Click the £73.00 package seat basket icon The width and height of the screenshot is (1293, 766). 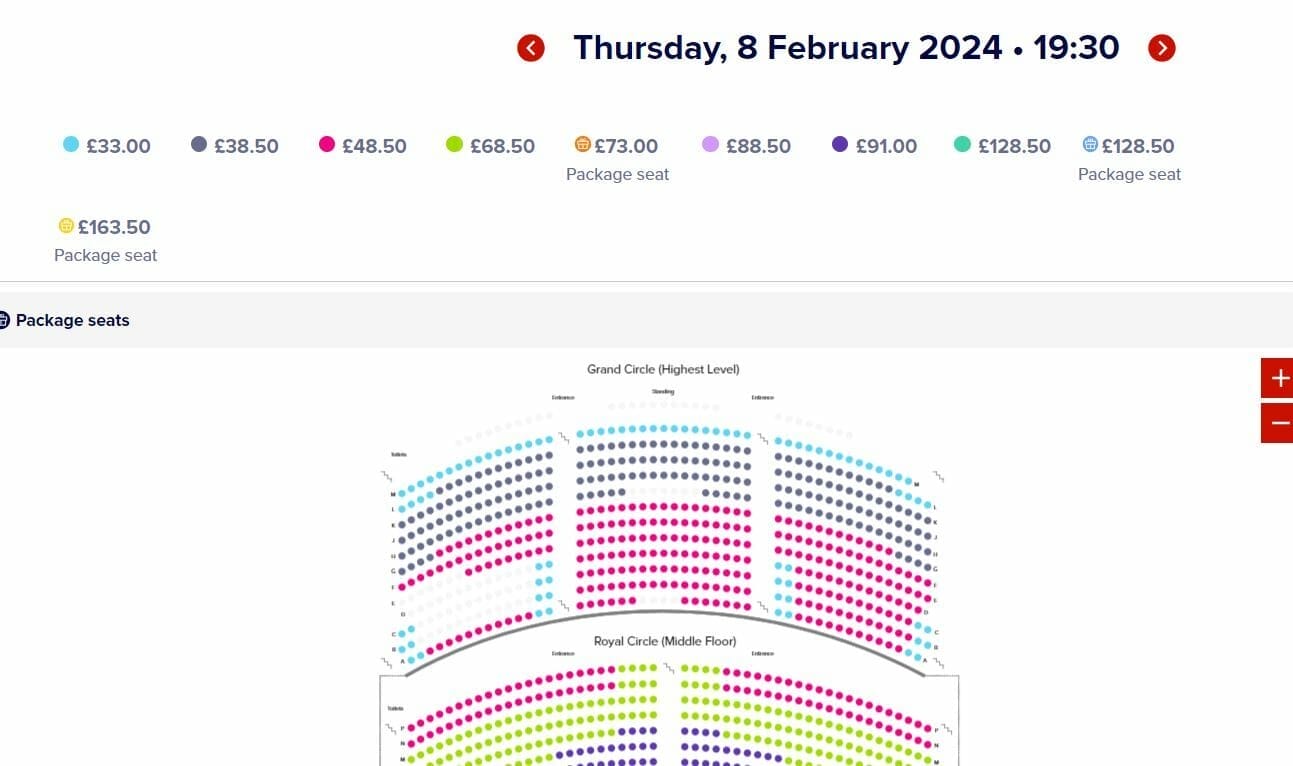click(x=583, y=145)
